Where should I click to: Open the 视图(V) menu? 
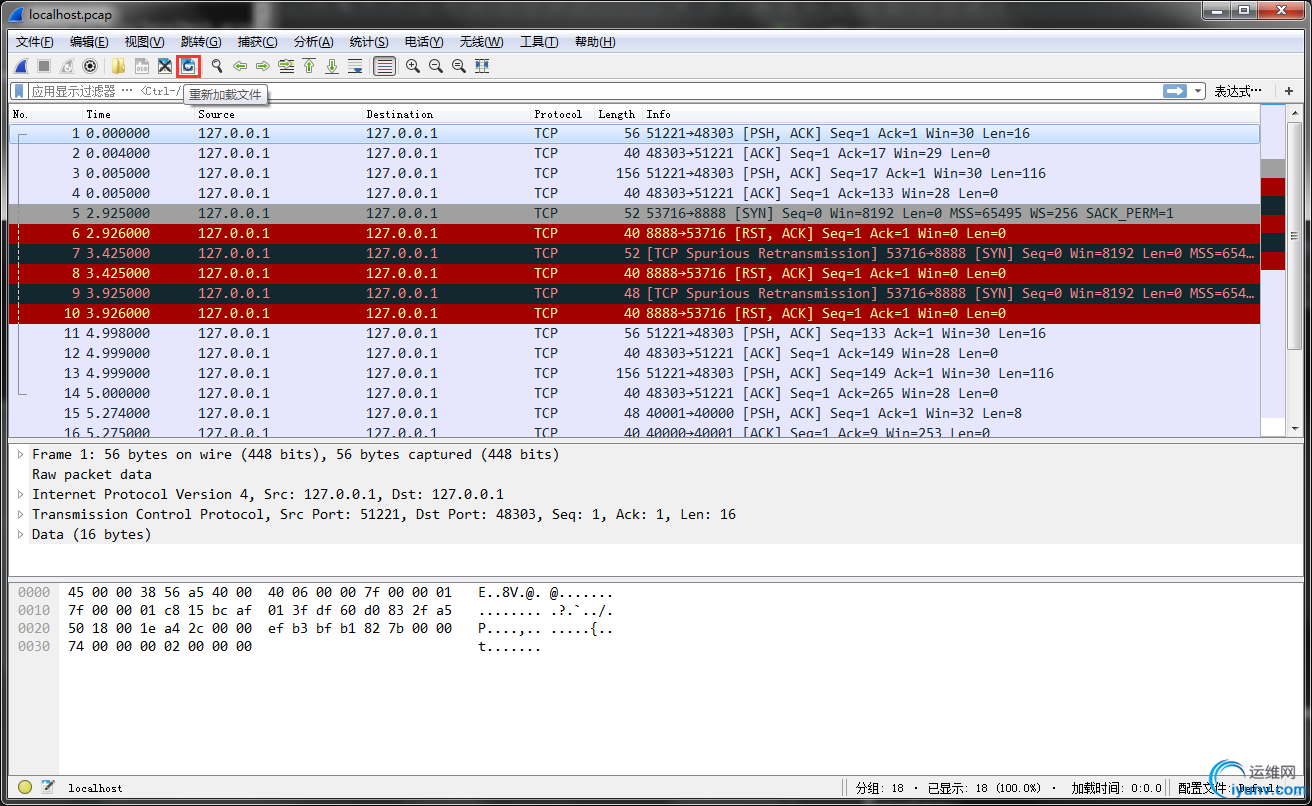(144, 42)
